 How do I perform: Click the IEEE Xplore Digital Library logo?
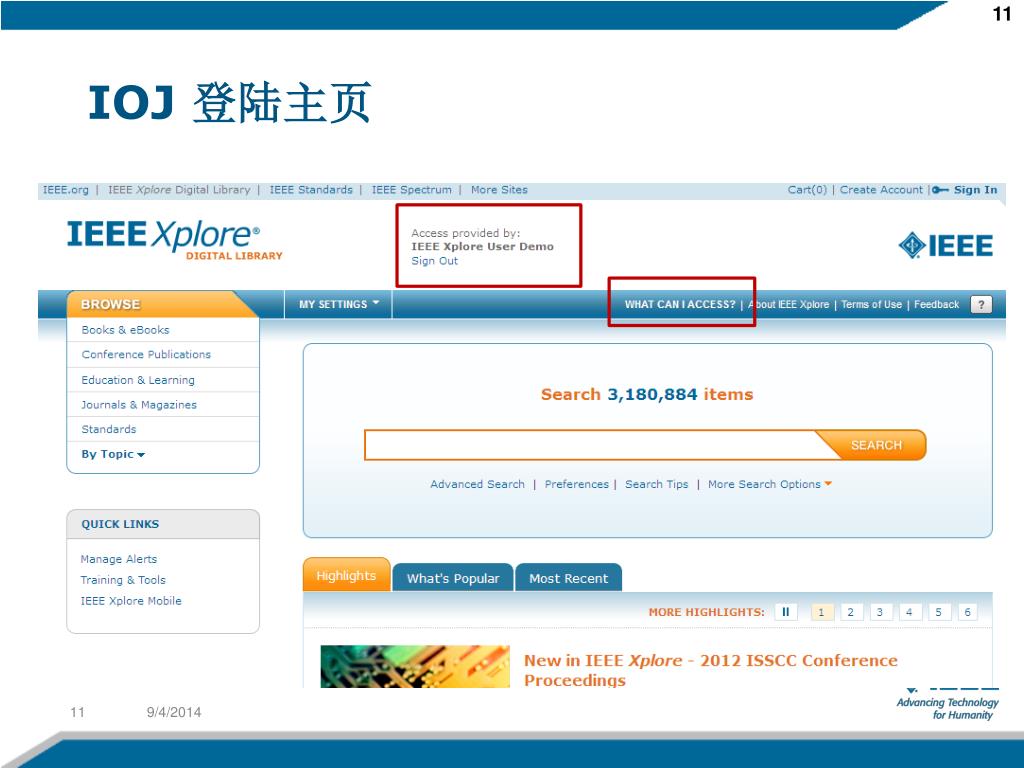pyautogui.click(x=174, y=240)
